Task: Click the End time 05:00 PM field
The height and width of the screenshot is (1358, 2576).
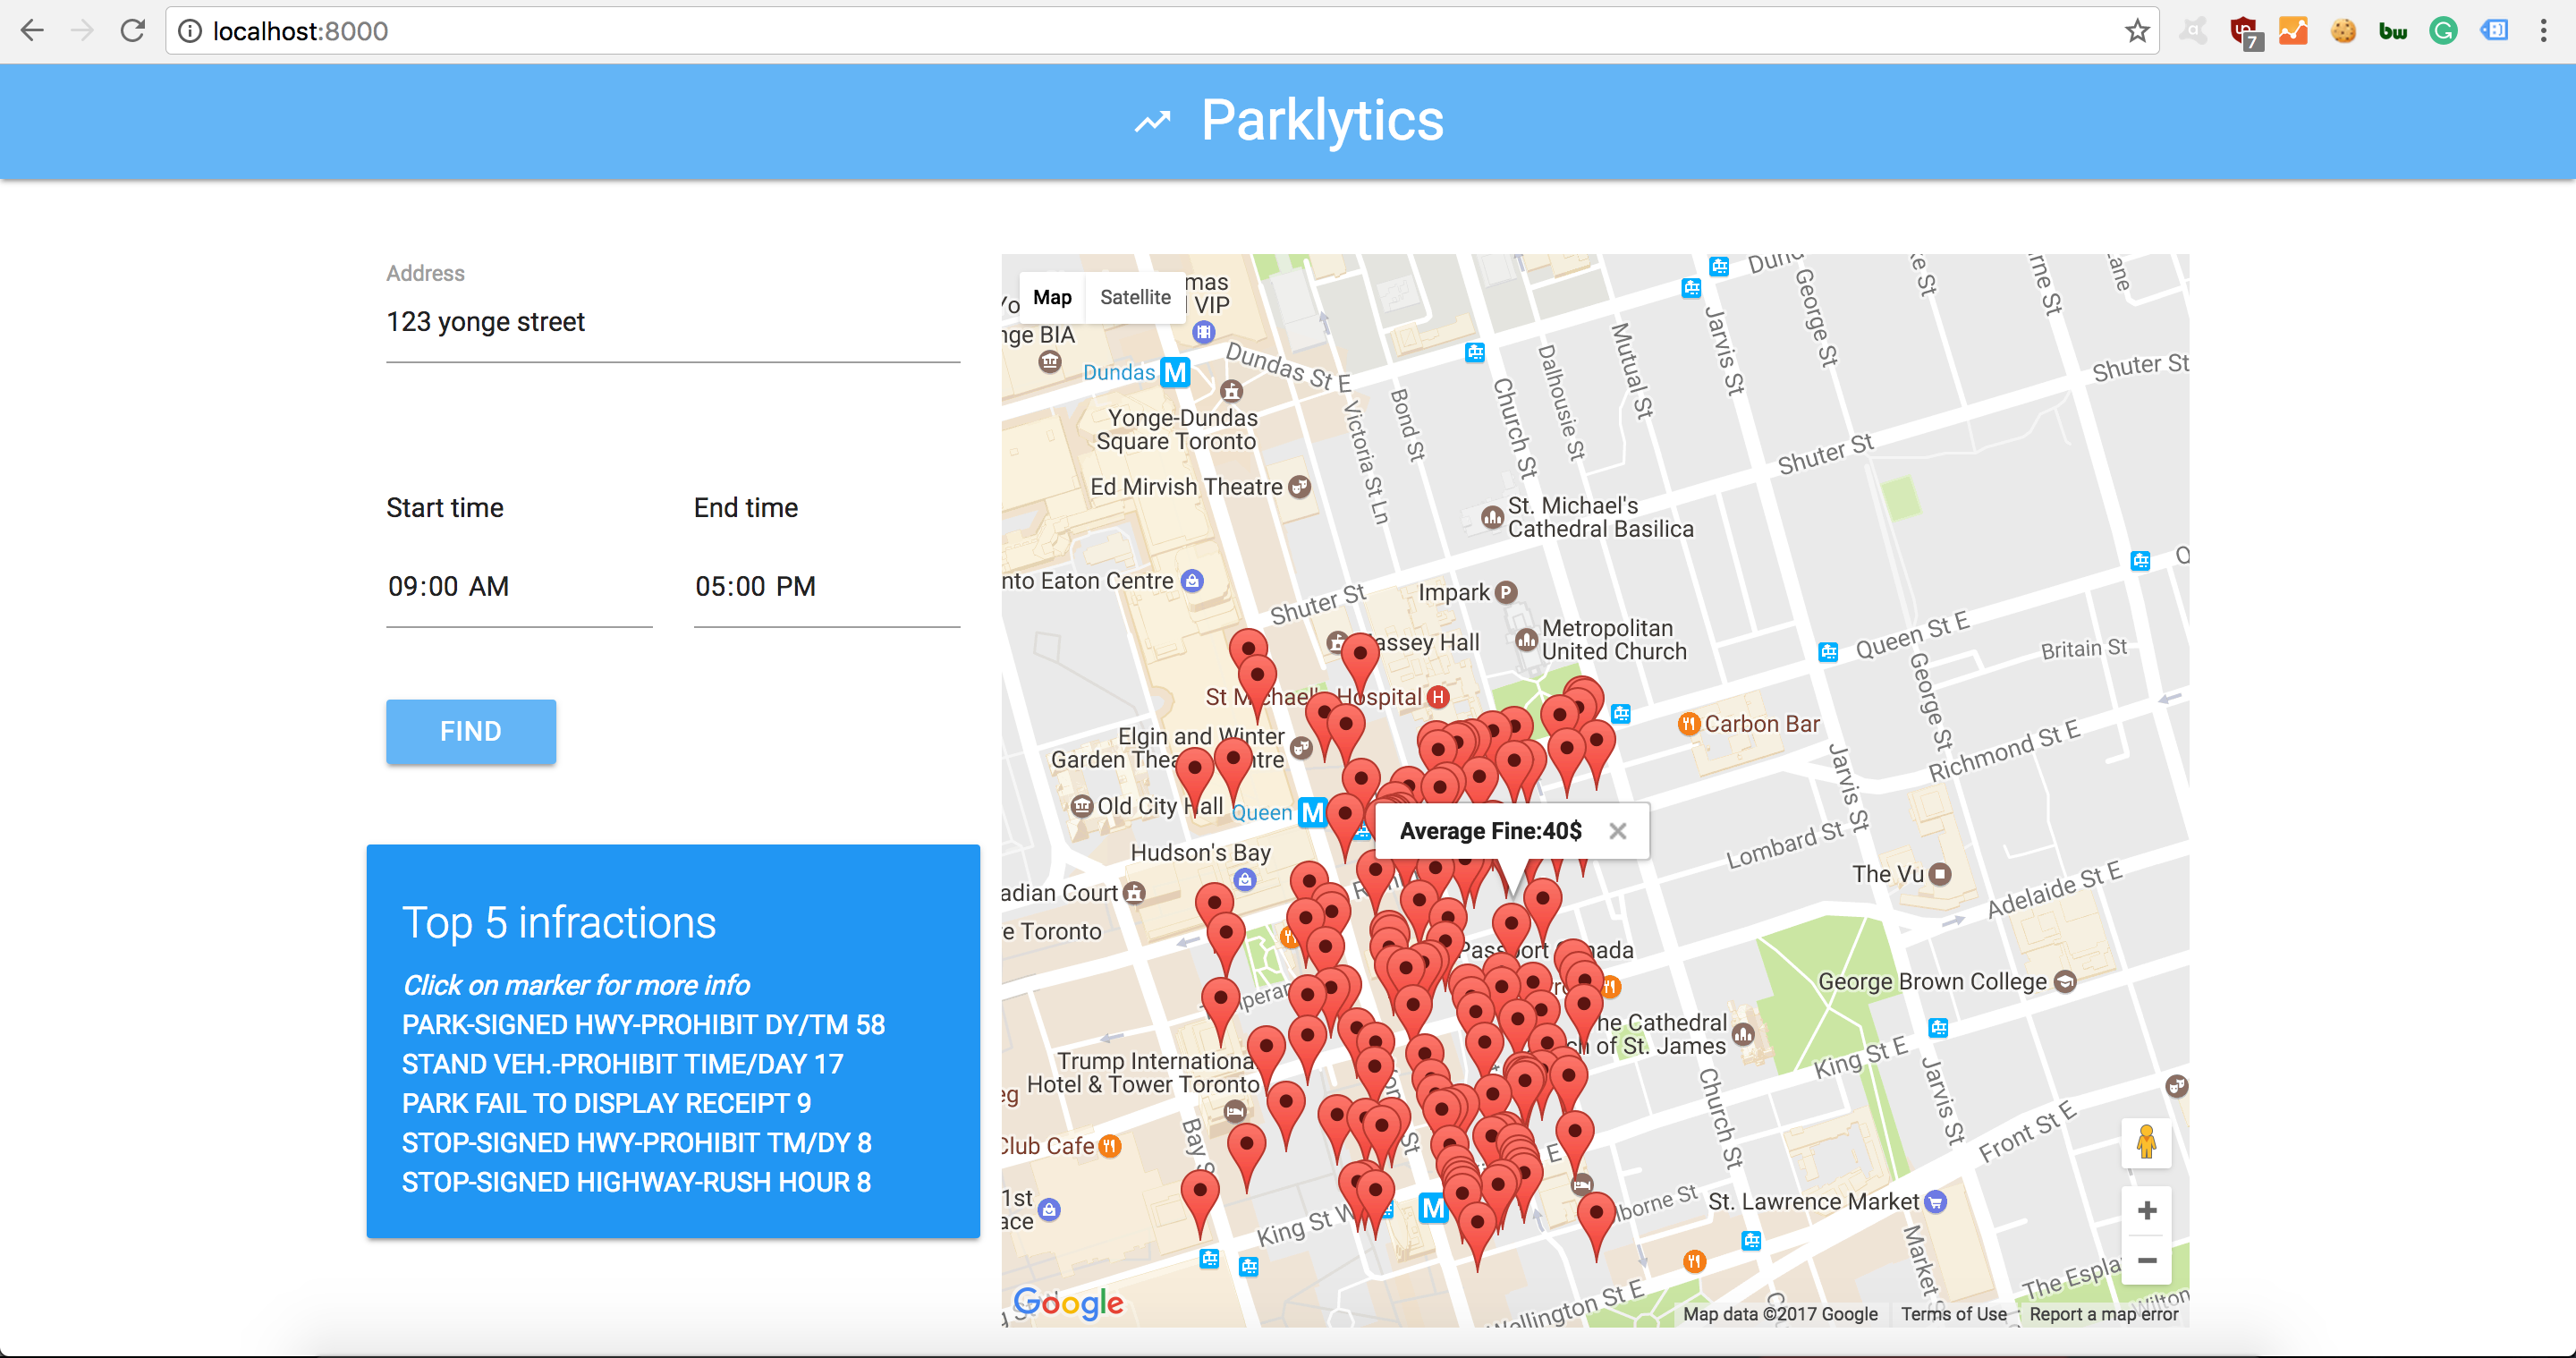Action: [x=826, y=586]
